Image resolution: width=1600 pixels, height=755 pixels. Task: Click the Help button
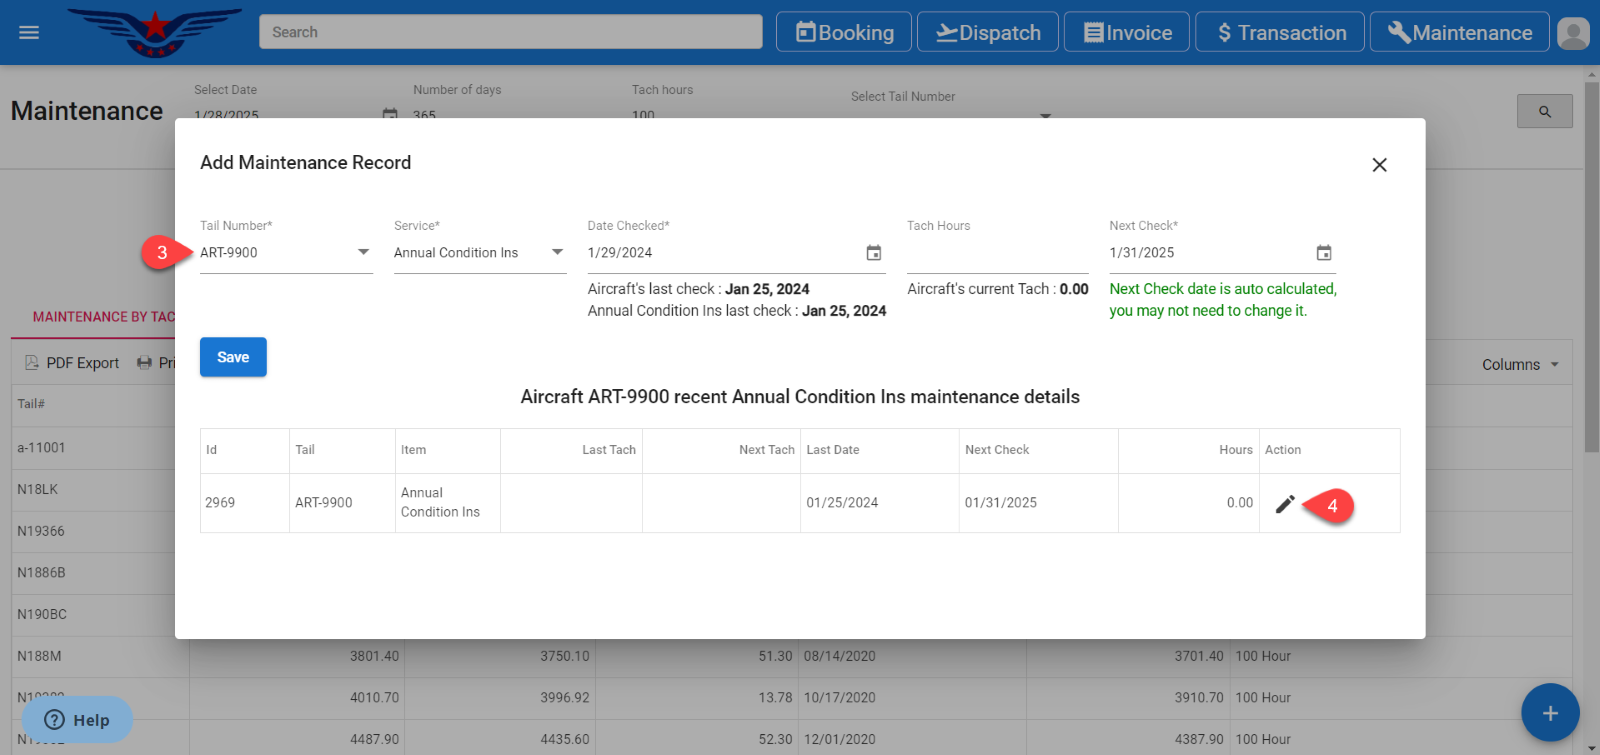pyautogui.click(x=77, y=720)
